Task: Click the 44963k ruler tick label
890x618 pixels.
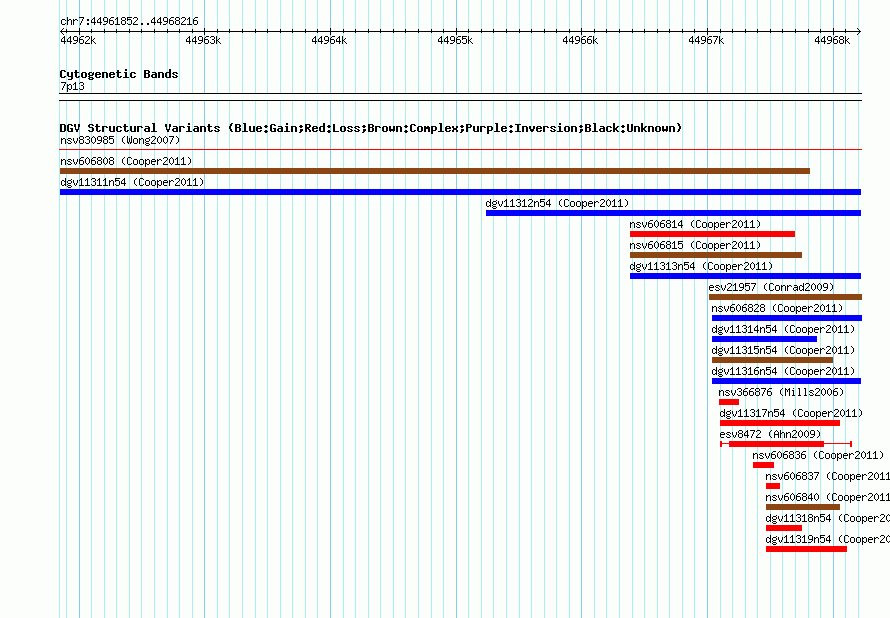Action: pos(203,40)
